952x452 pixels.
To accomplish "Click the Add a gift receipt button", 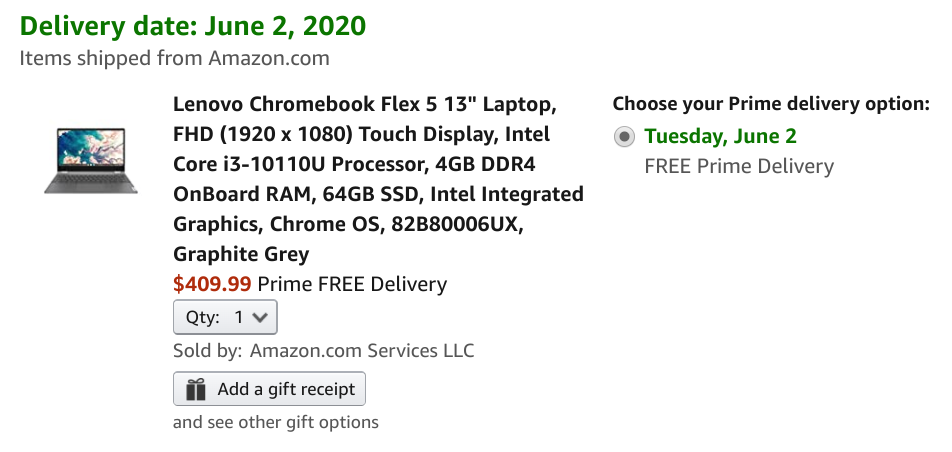I will [270, 389].
